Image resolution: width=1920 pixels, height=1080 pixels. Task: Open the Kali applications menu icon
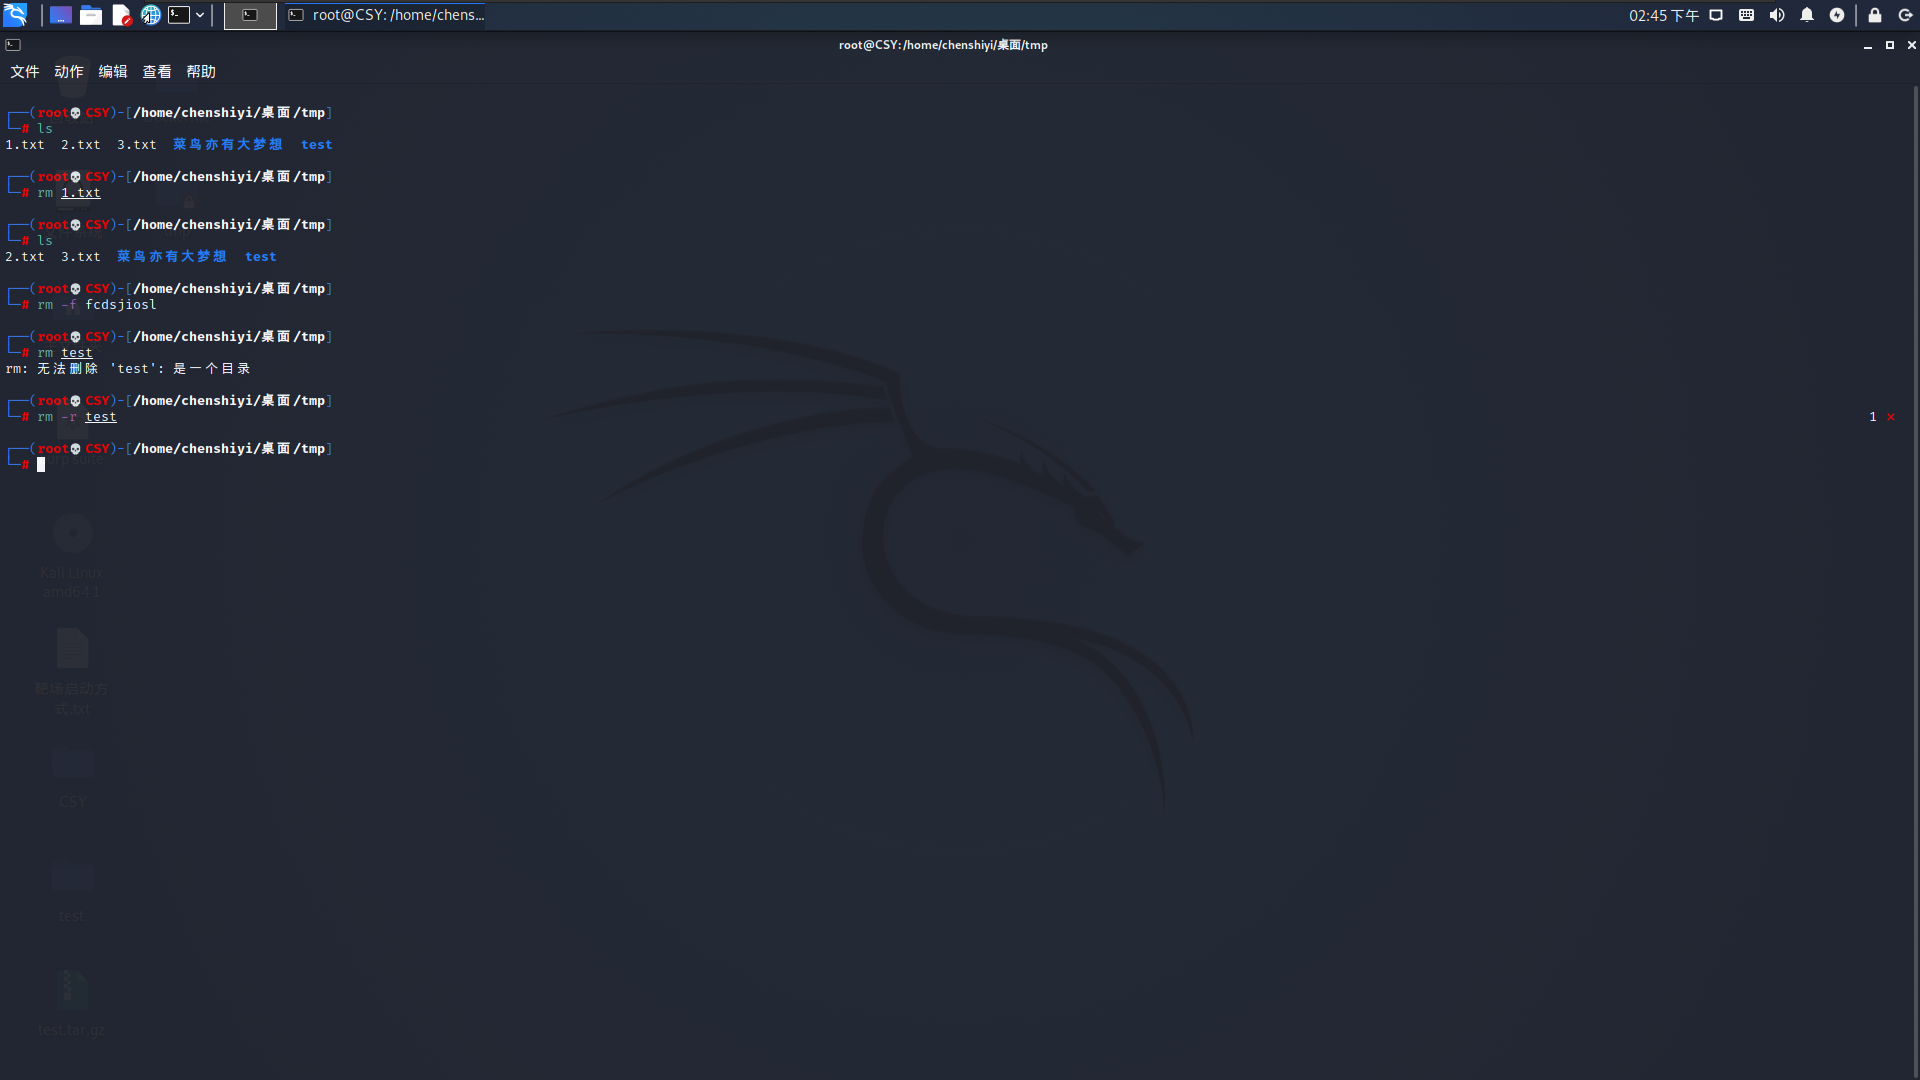15,15
